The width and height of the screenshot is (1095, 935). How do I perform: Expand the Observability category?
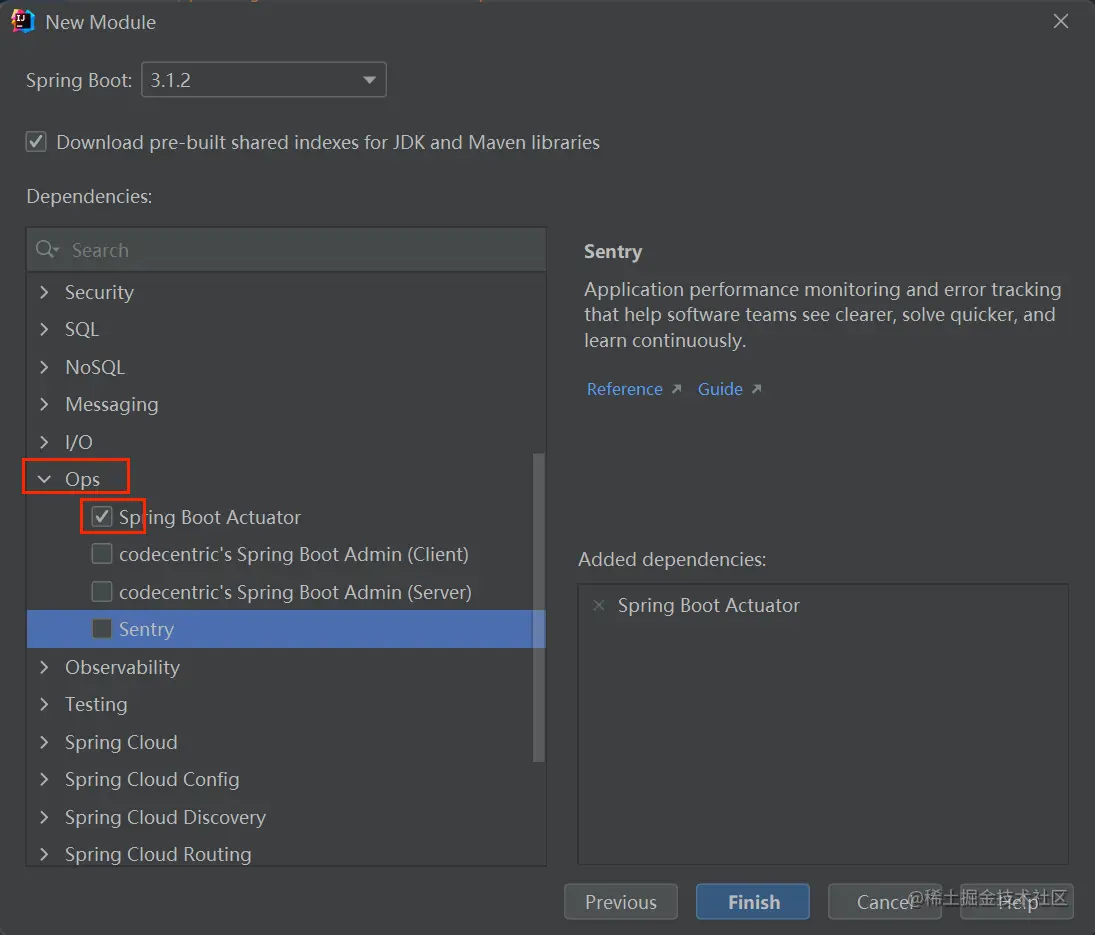[45, 667]
